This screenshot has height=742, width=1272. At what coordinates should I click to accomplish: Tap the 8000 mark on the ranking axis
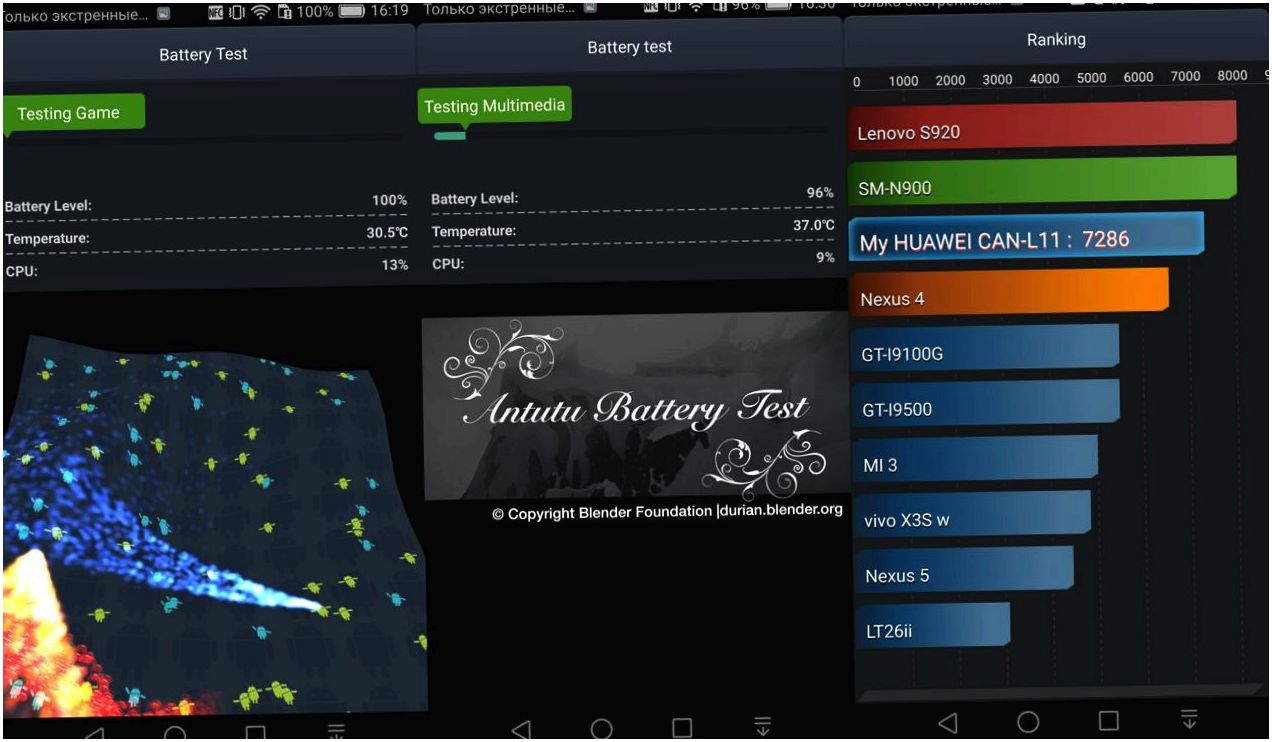pos(1232,75)
